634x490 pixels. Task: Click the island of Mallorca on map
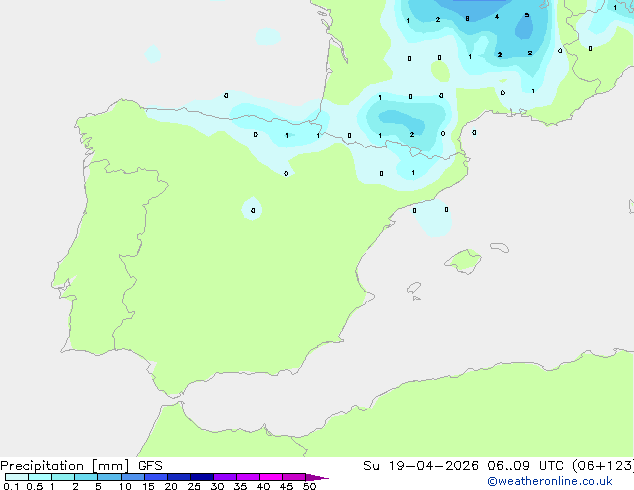pos(464,262)
